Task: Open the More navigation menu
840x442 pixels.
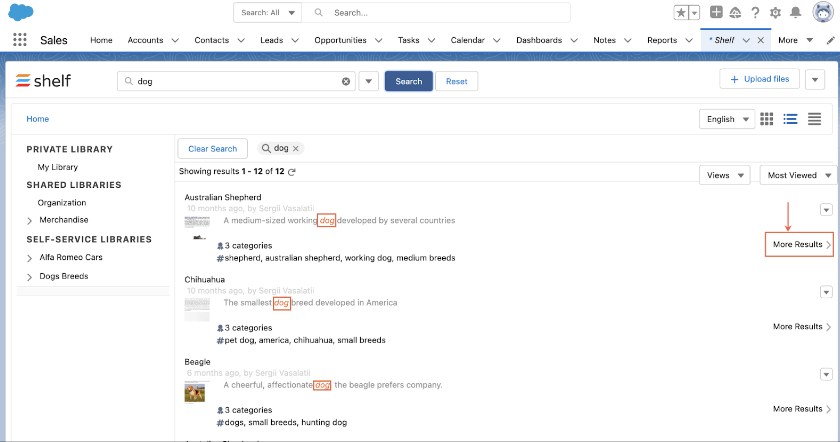Action: (796, 40)
